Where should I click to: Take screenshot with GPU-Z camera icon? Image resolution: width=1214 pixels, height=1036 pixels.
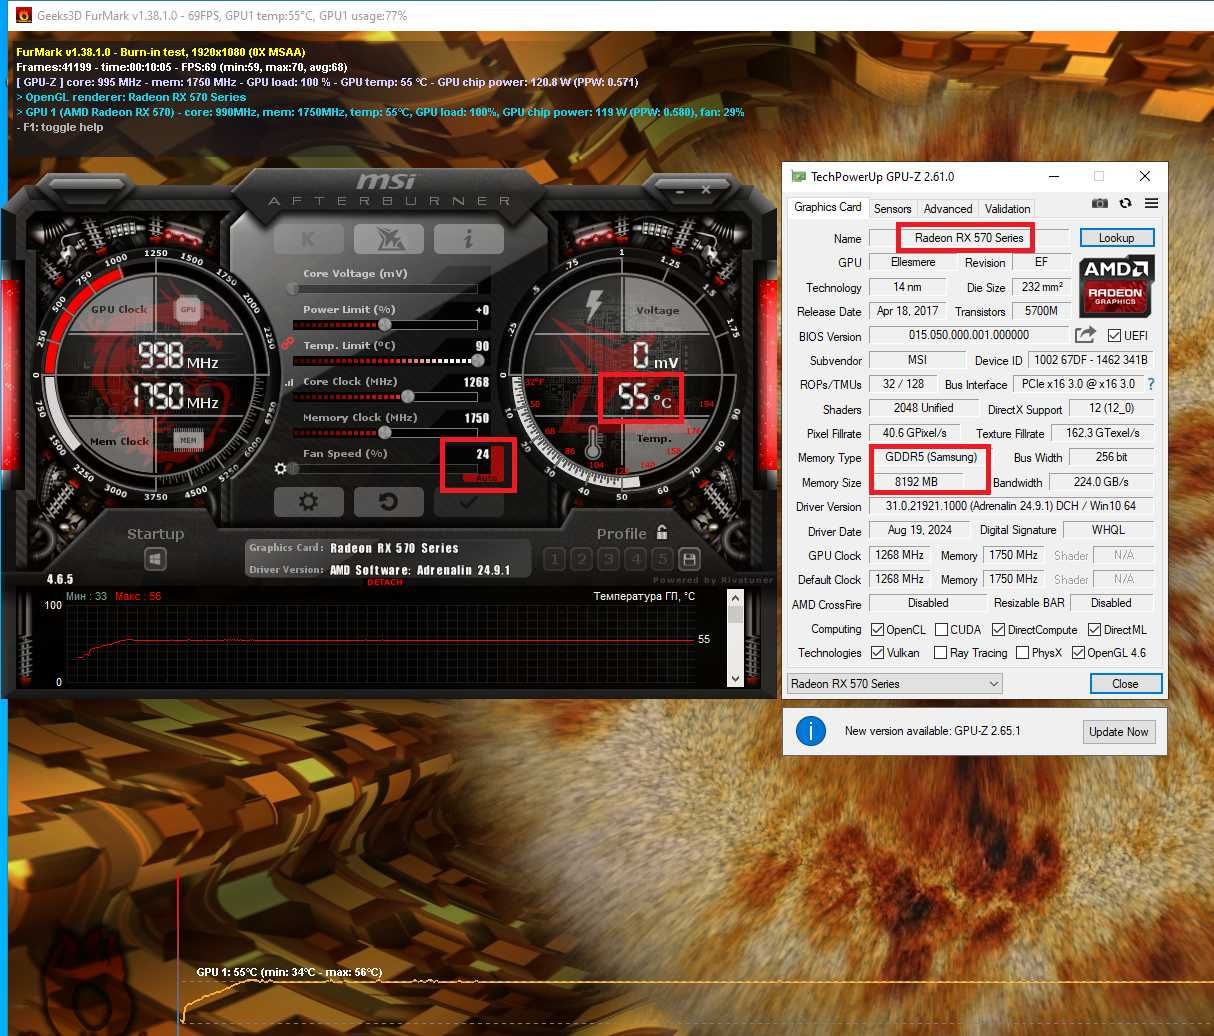pyautogui.click(x=1100, y=203)
